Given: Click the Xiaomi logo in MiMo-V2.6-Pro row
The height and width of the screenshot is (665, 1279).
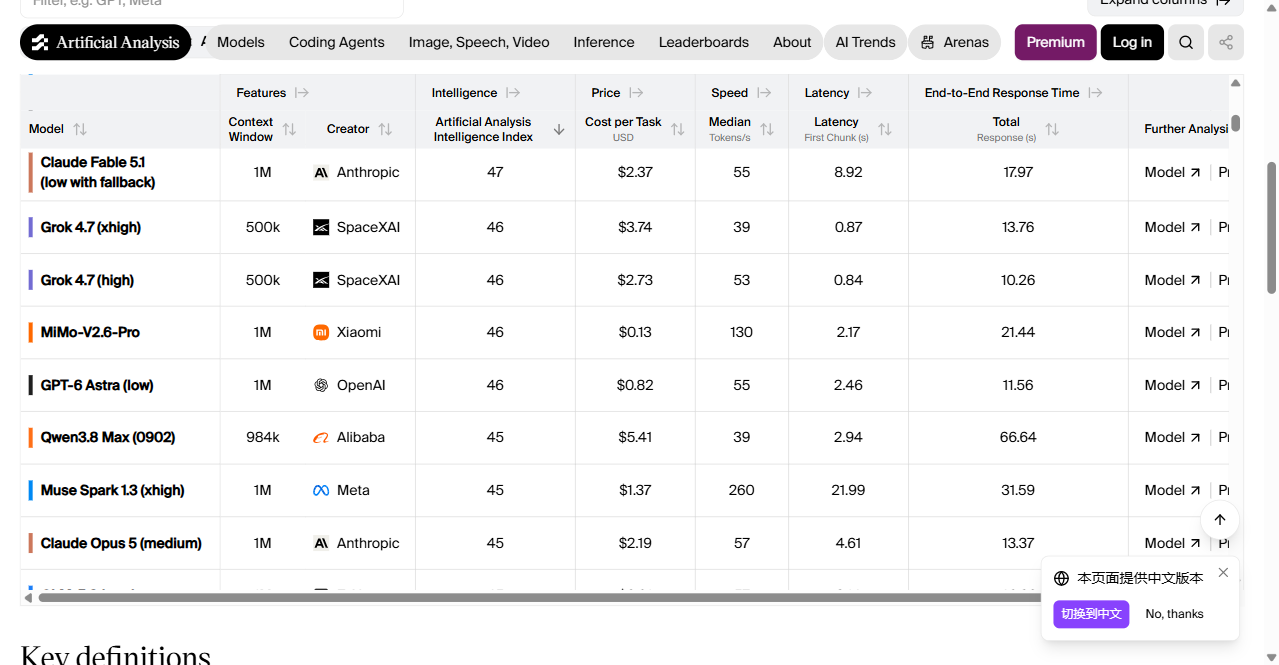Looking at the screenshot, I should (321, 332).
